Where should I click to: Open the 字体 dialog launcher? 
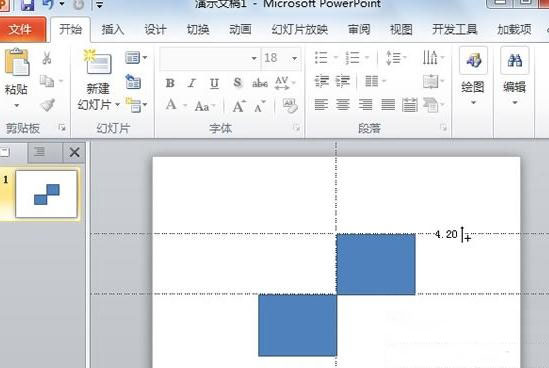[297, 128]
